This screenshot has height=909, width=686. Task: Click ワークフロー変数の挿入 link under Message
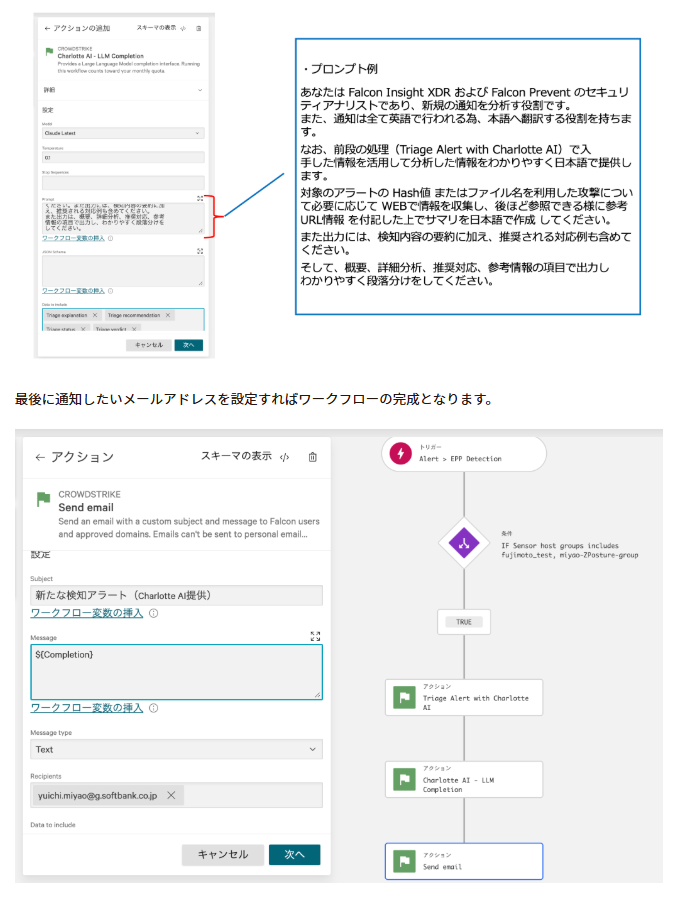tap(87, 708)
